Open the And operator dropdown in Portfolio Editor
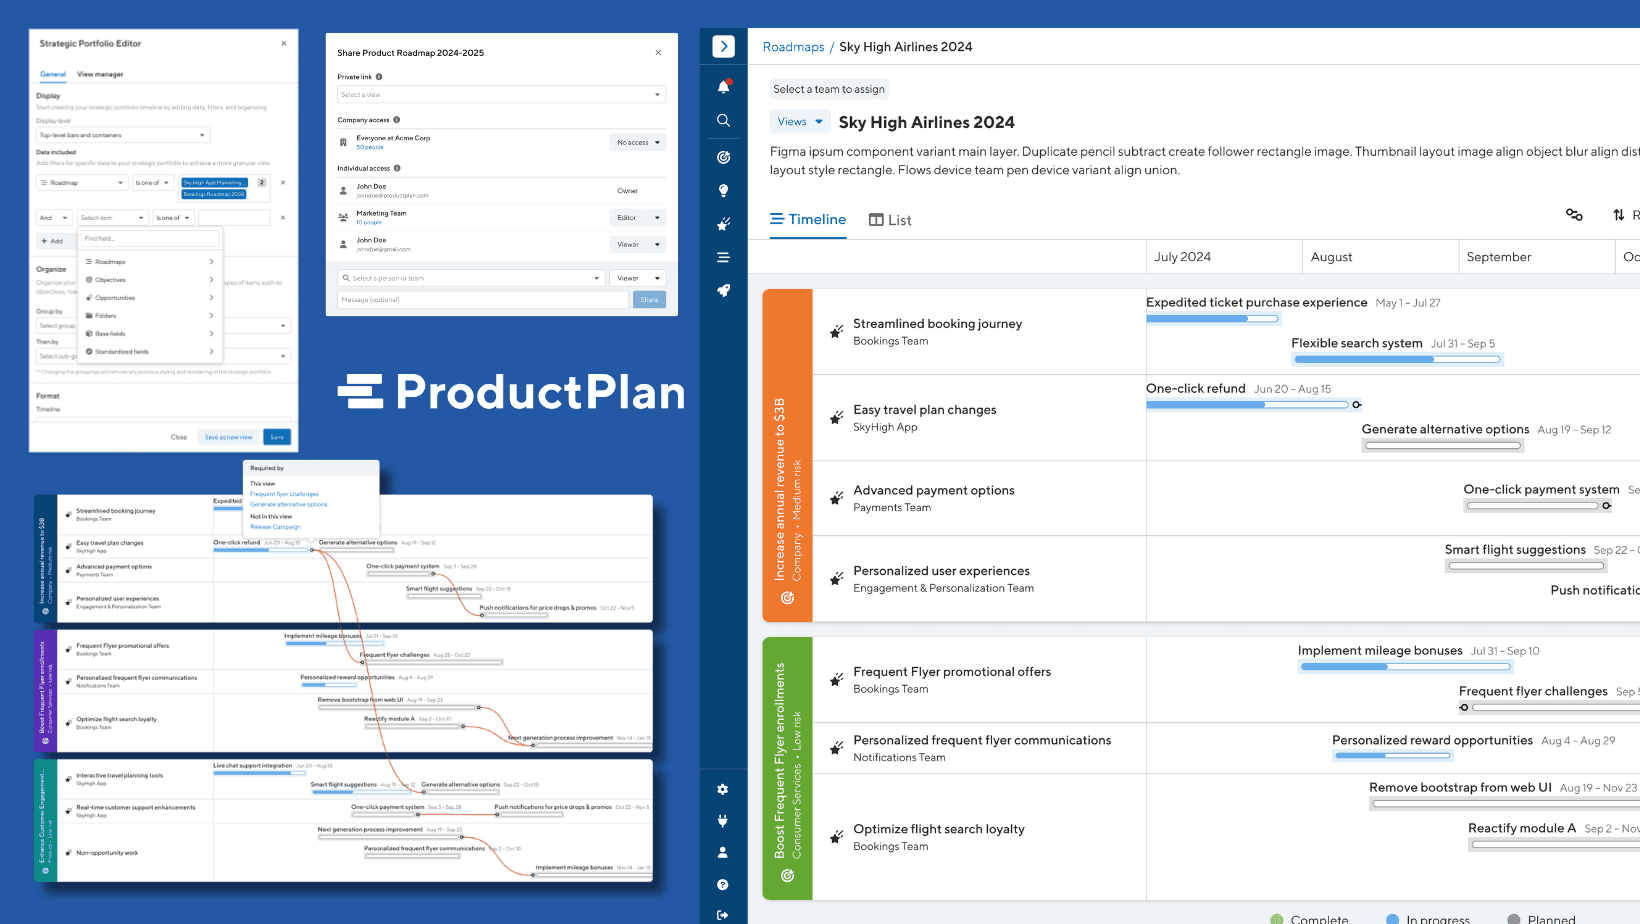Image resolution: width=1640 pixels, height=924 pixels. point(54,217)
